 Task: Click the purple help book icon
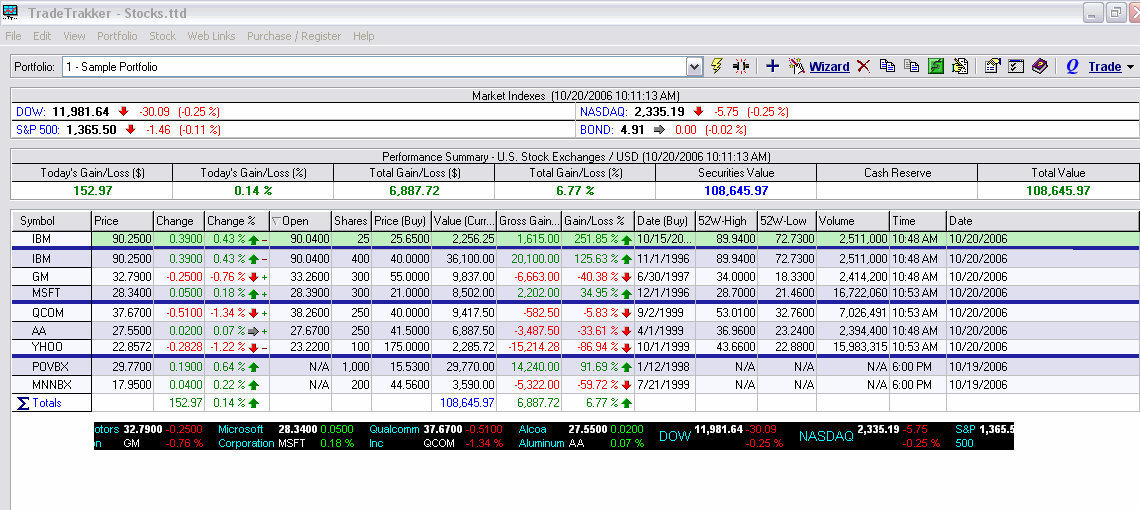tap(1040, 66)
